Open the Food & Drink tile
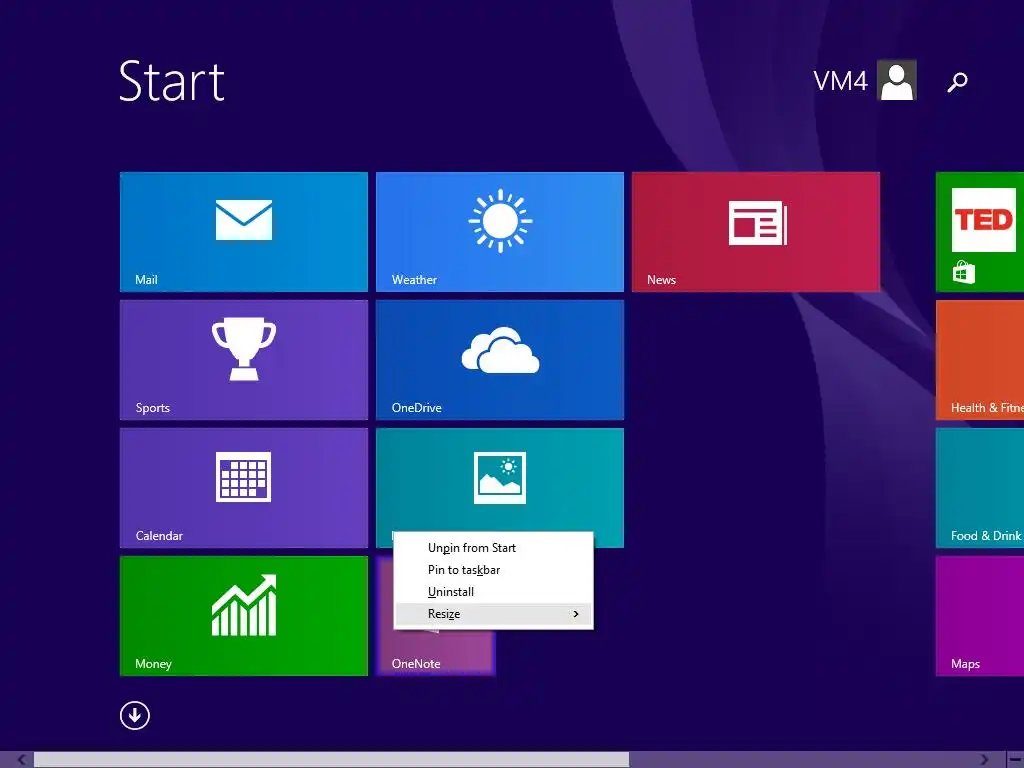Screen dimensions: 1024x768 (980, 488)
